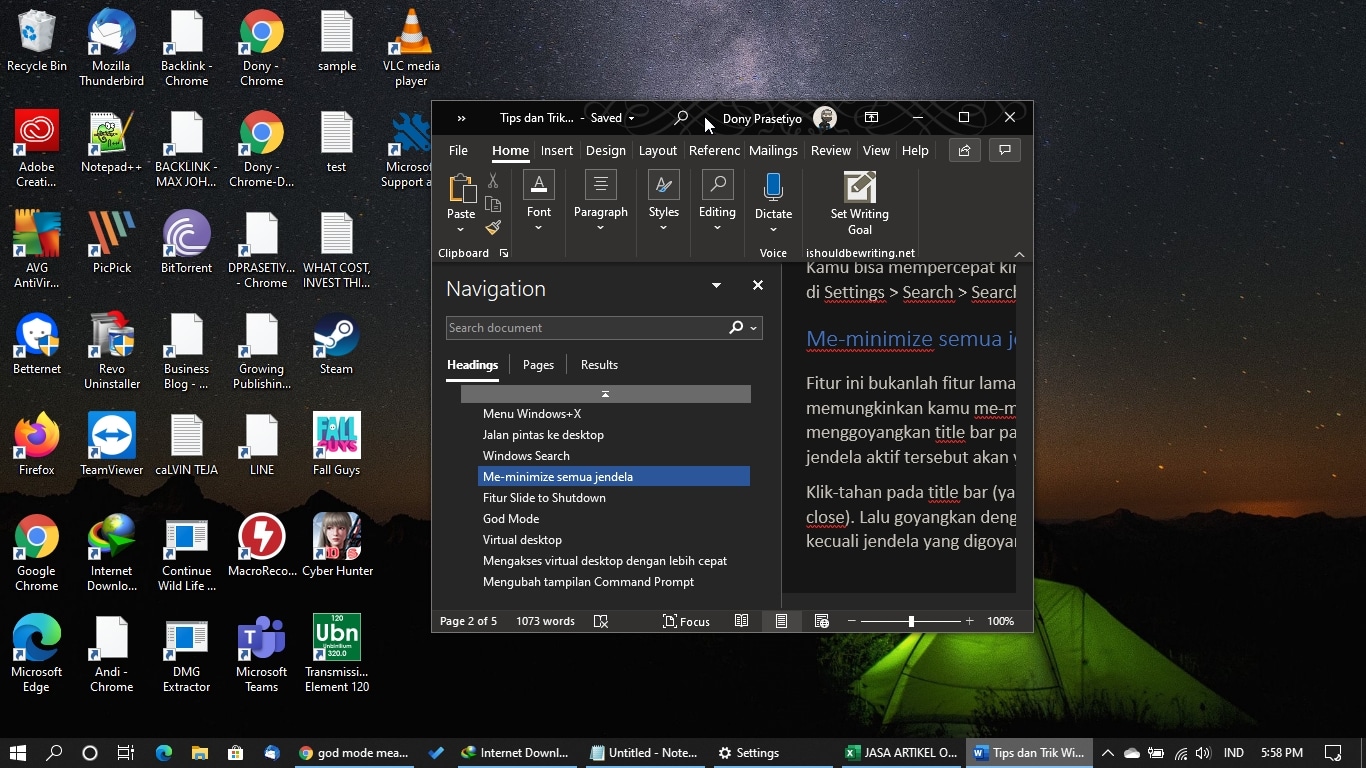Expand the Font group dropdown
Viewport: 1366px width, 768px height.
pyautogui.click(x=539, y=228)
